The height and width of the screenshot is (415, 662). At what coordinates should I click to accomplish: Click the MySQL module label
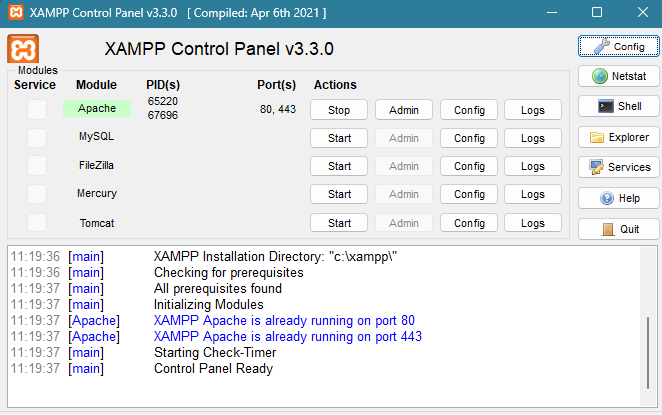point(97,136)
